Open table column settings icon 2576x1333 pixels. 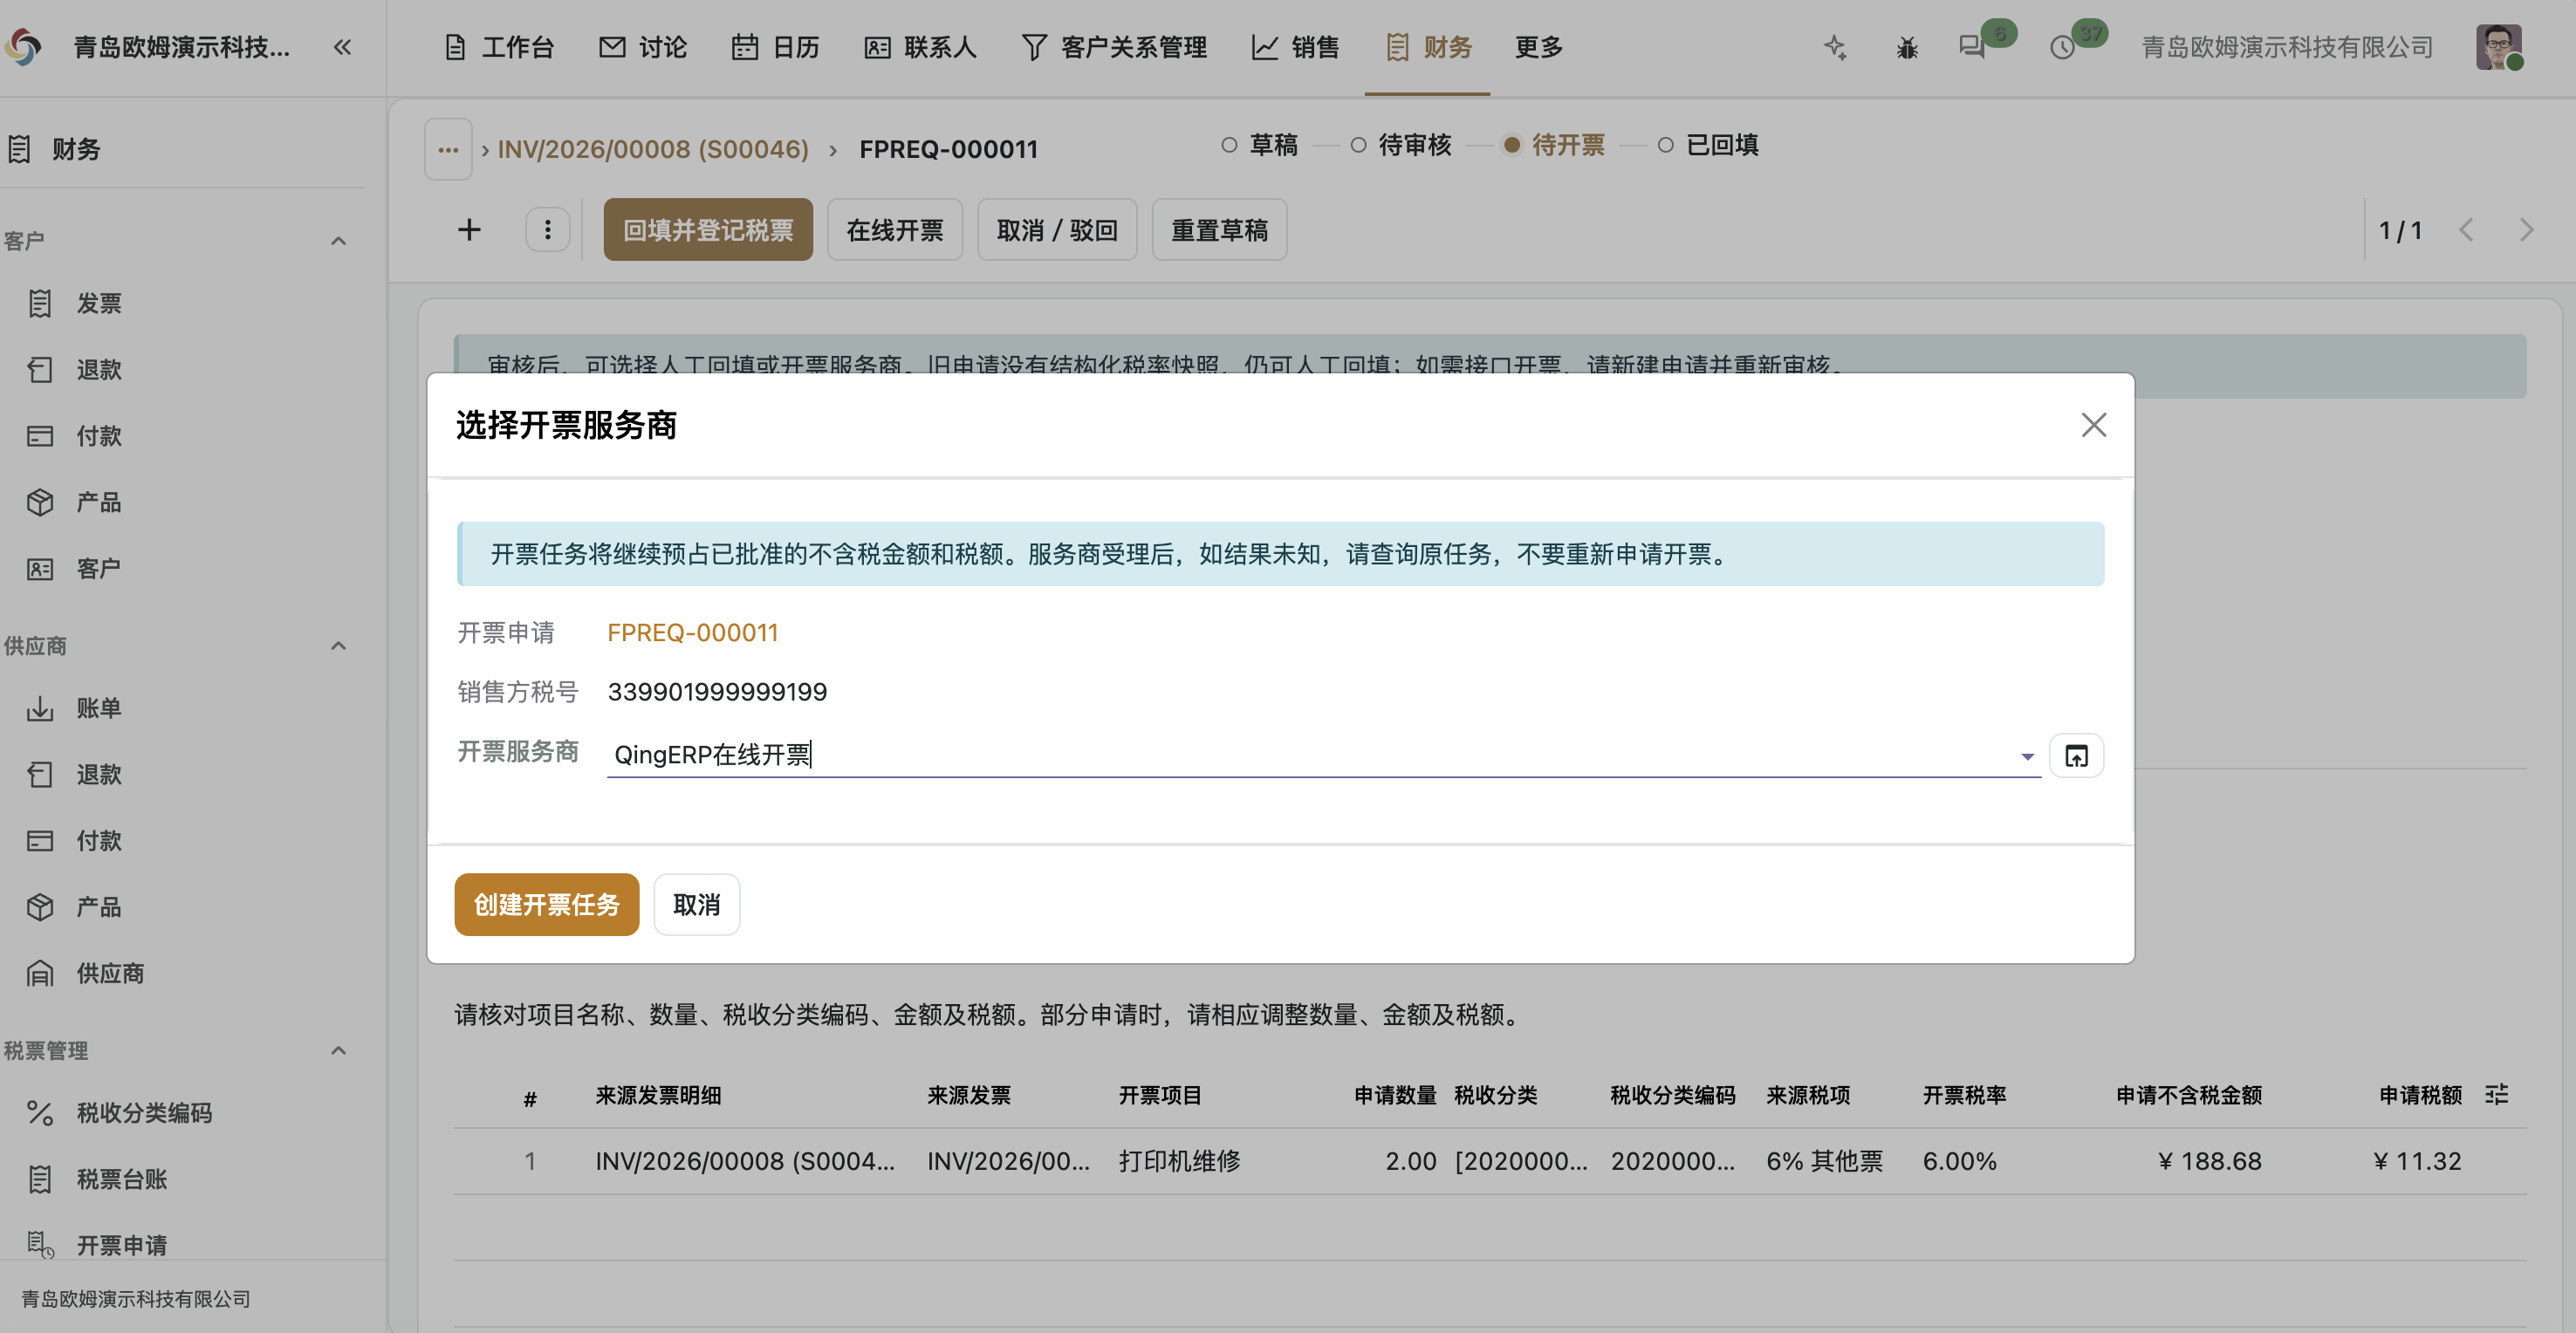click(2496, 1095)
